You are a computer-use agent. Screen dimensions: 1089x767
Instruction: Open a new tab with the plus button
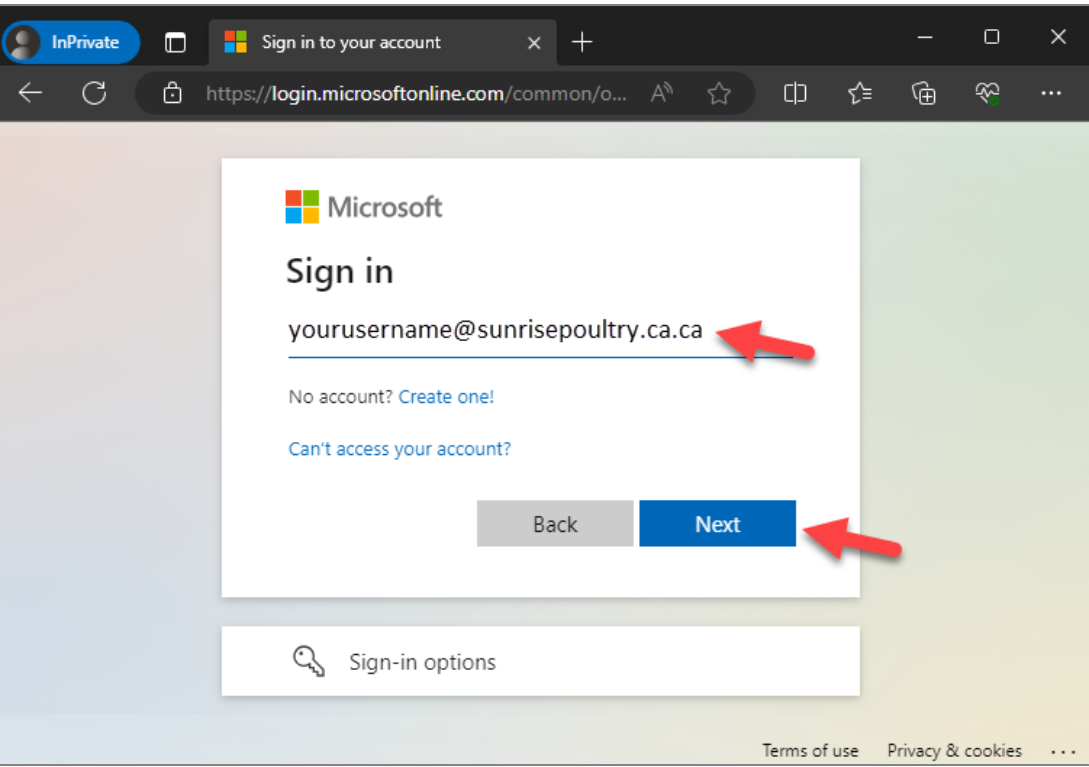click(x=582, y=42)
